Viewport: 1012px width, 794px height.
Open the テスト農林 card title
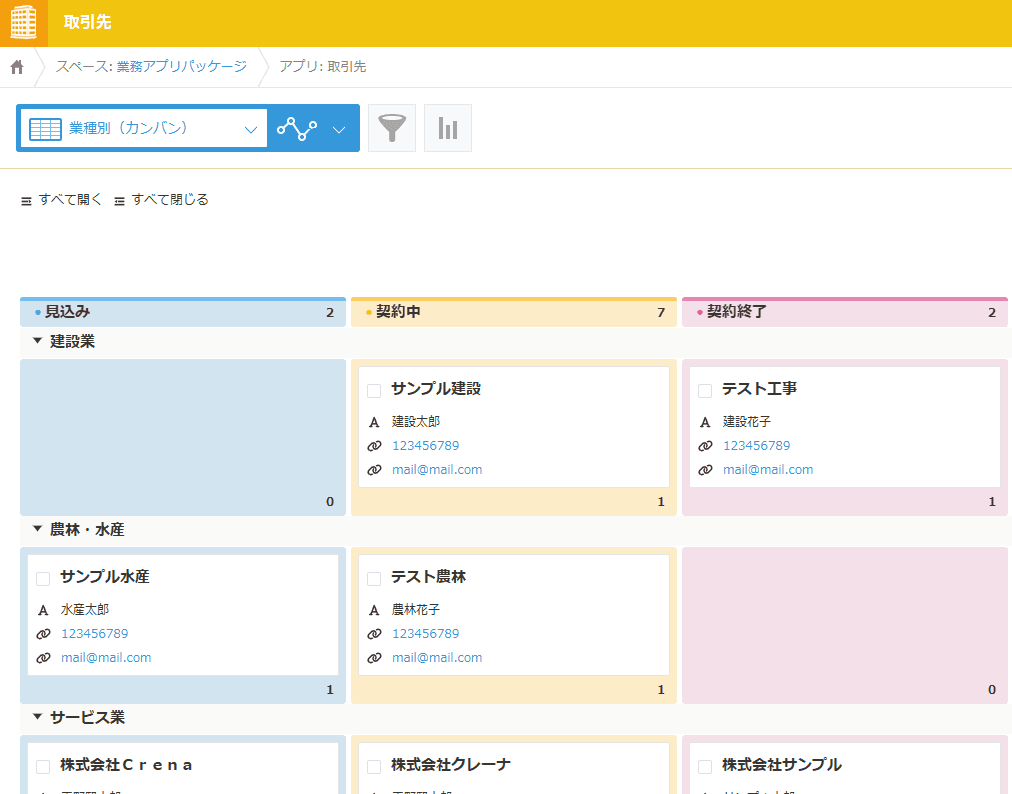tap(429, 576)
